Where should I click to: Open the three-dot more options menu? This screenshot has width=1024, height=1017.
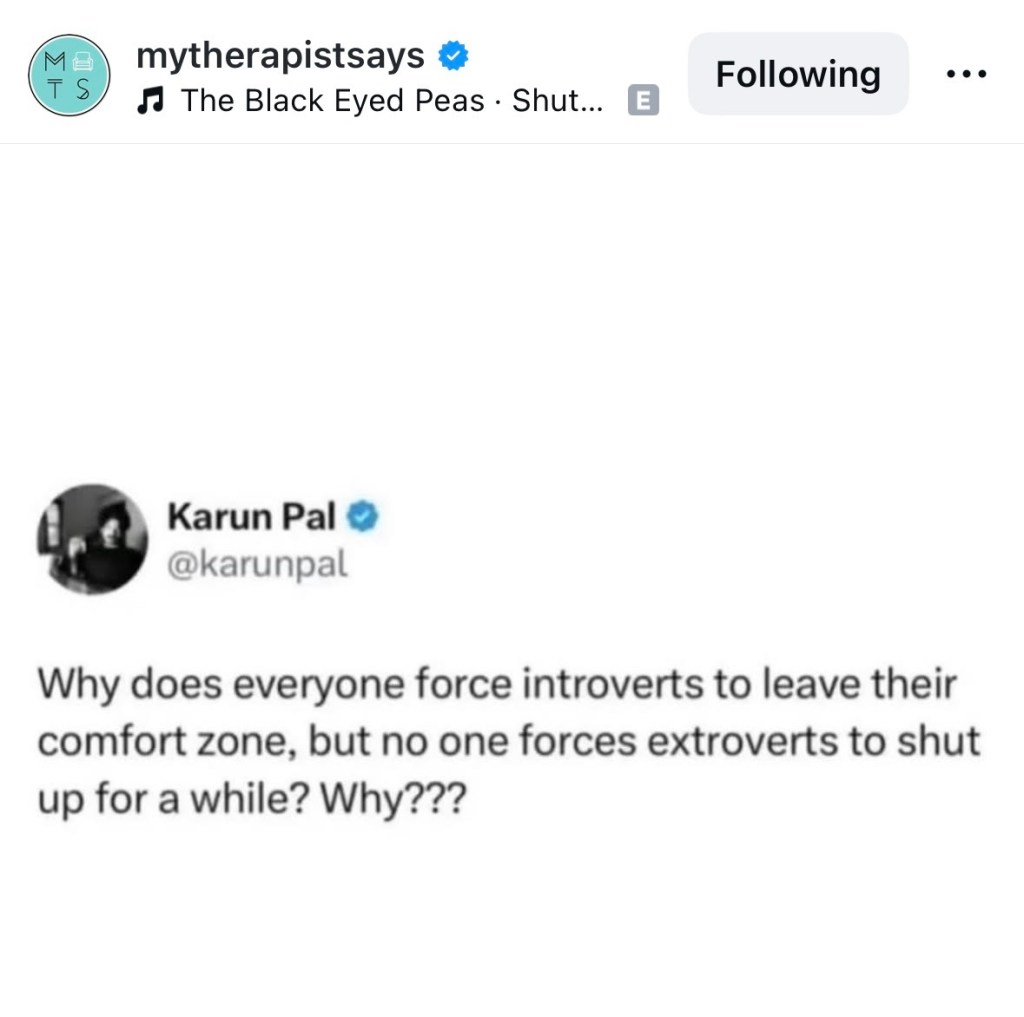point(967,74)
